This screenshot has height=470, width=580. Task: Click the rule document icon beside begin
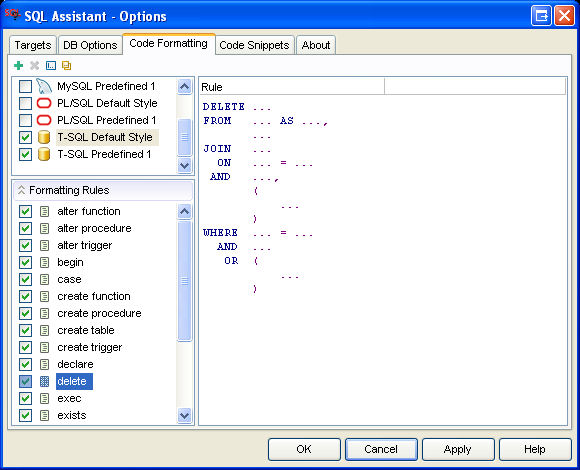click(x=44, y=263)
